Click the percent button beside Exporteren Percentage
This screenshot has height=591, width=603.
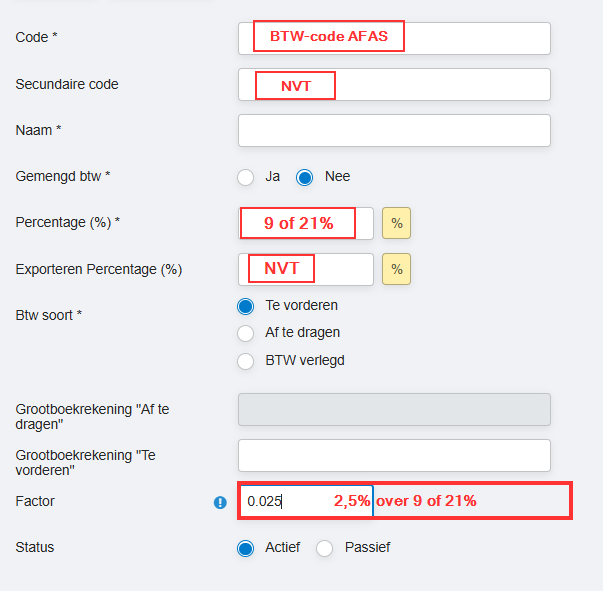click(396, 269)
